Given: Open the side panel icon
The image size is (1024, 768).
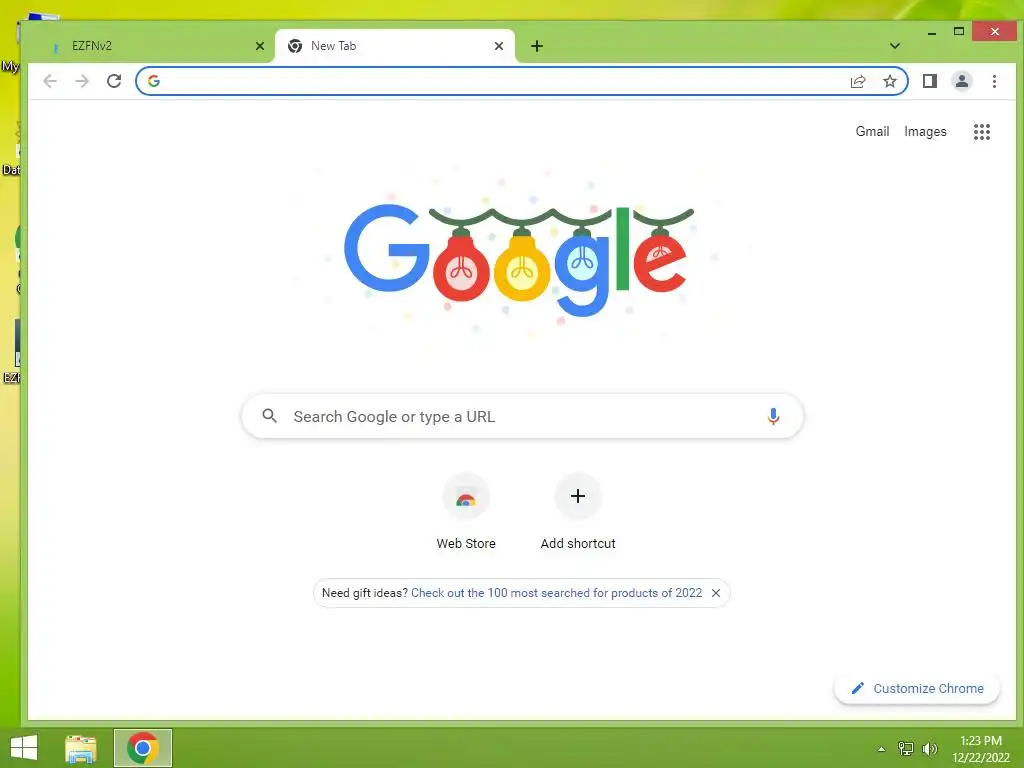Looking at the screenshot, I should point(929,81).
